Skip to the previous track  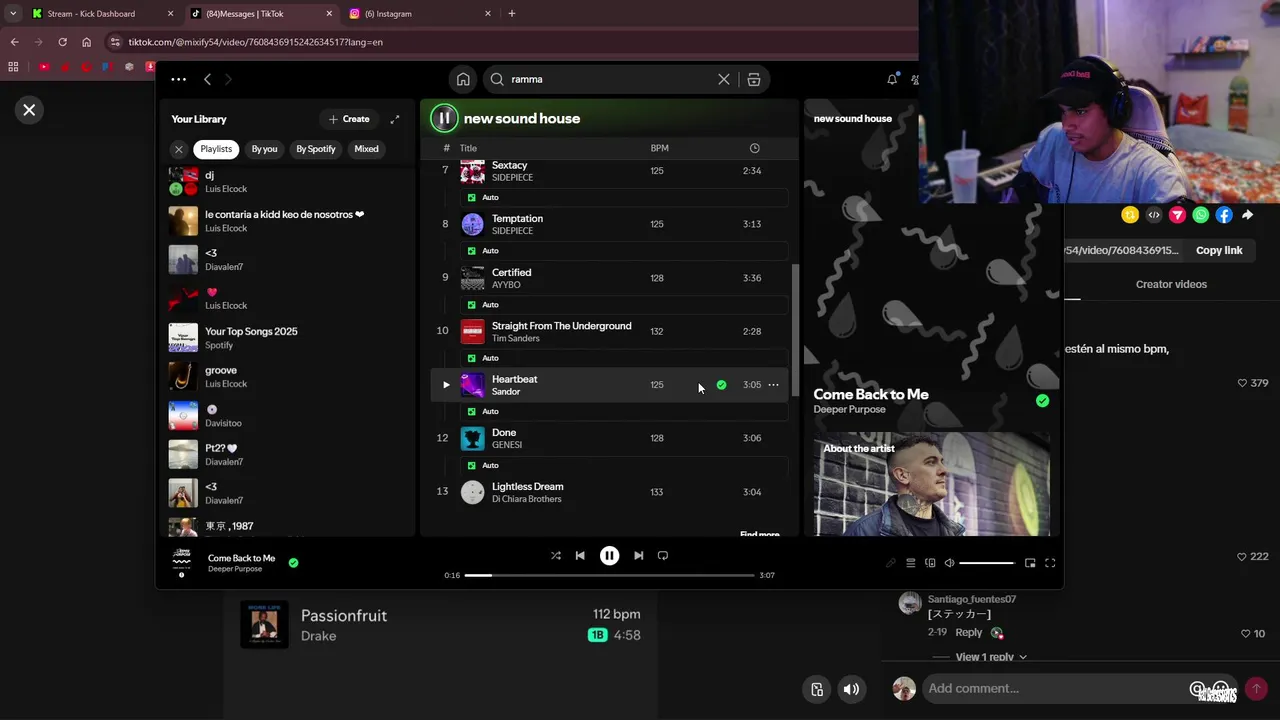580,556
